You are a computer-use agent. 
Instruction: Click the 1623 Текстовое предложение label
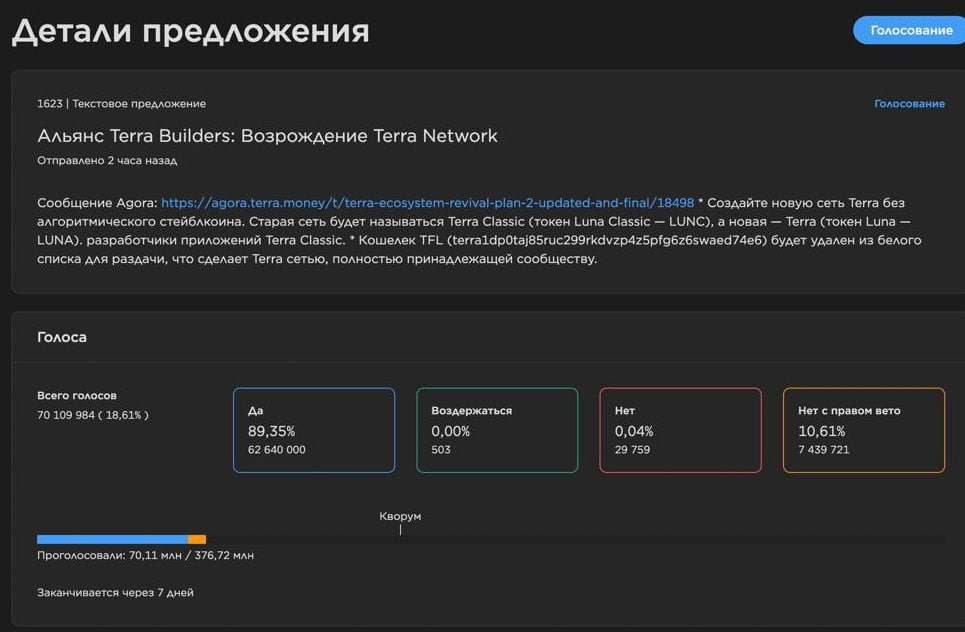[x=121, y=104]
